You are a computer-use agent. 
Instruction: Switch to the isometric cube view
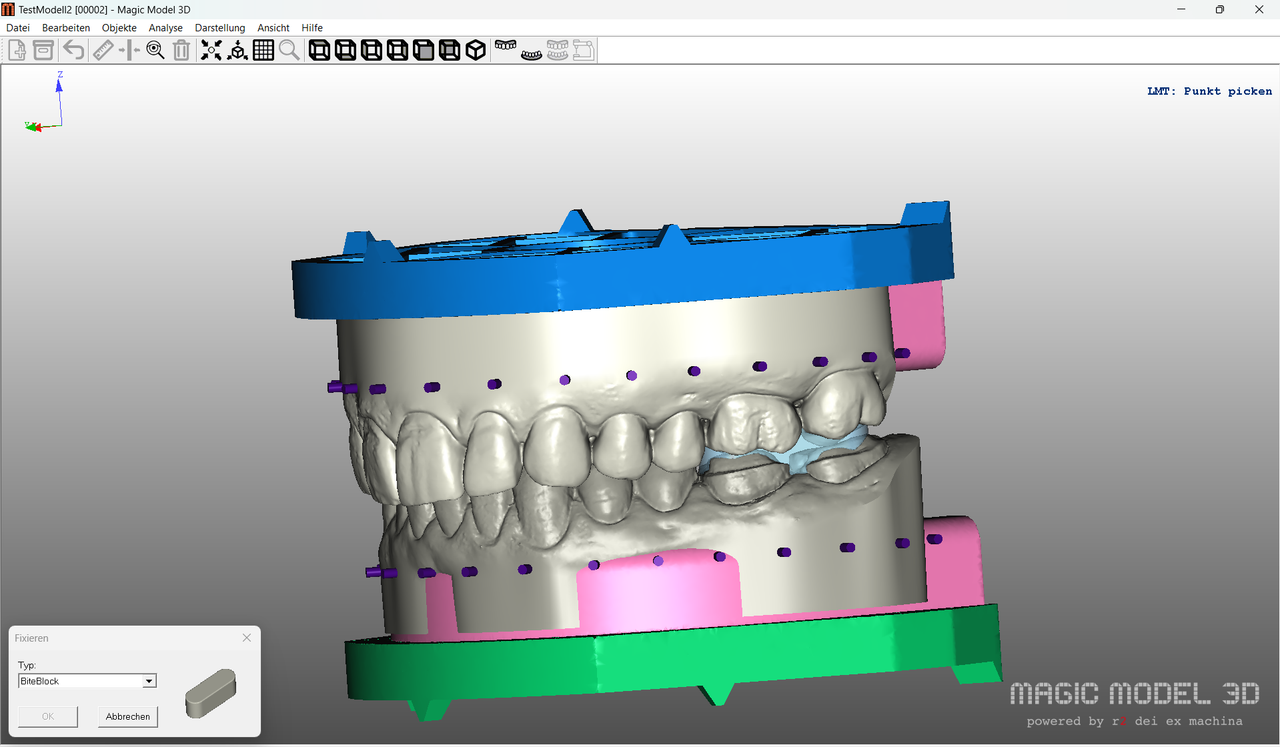click(x=476, y=50)
